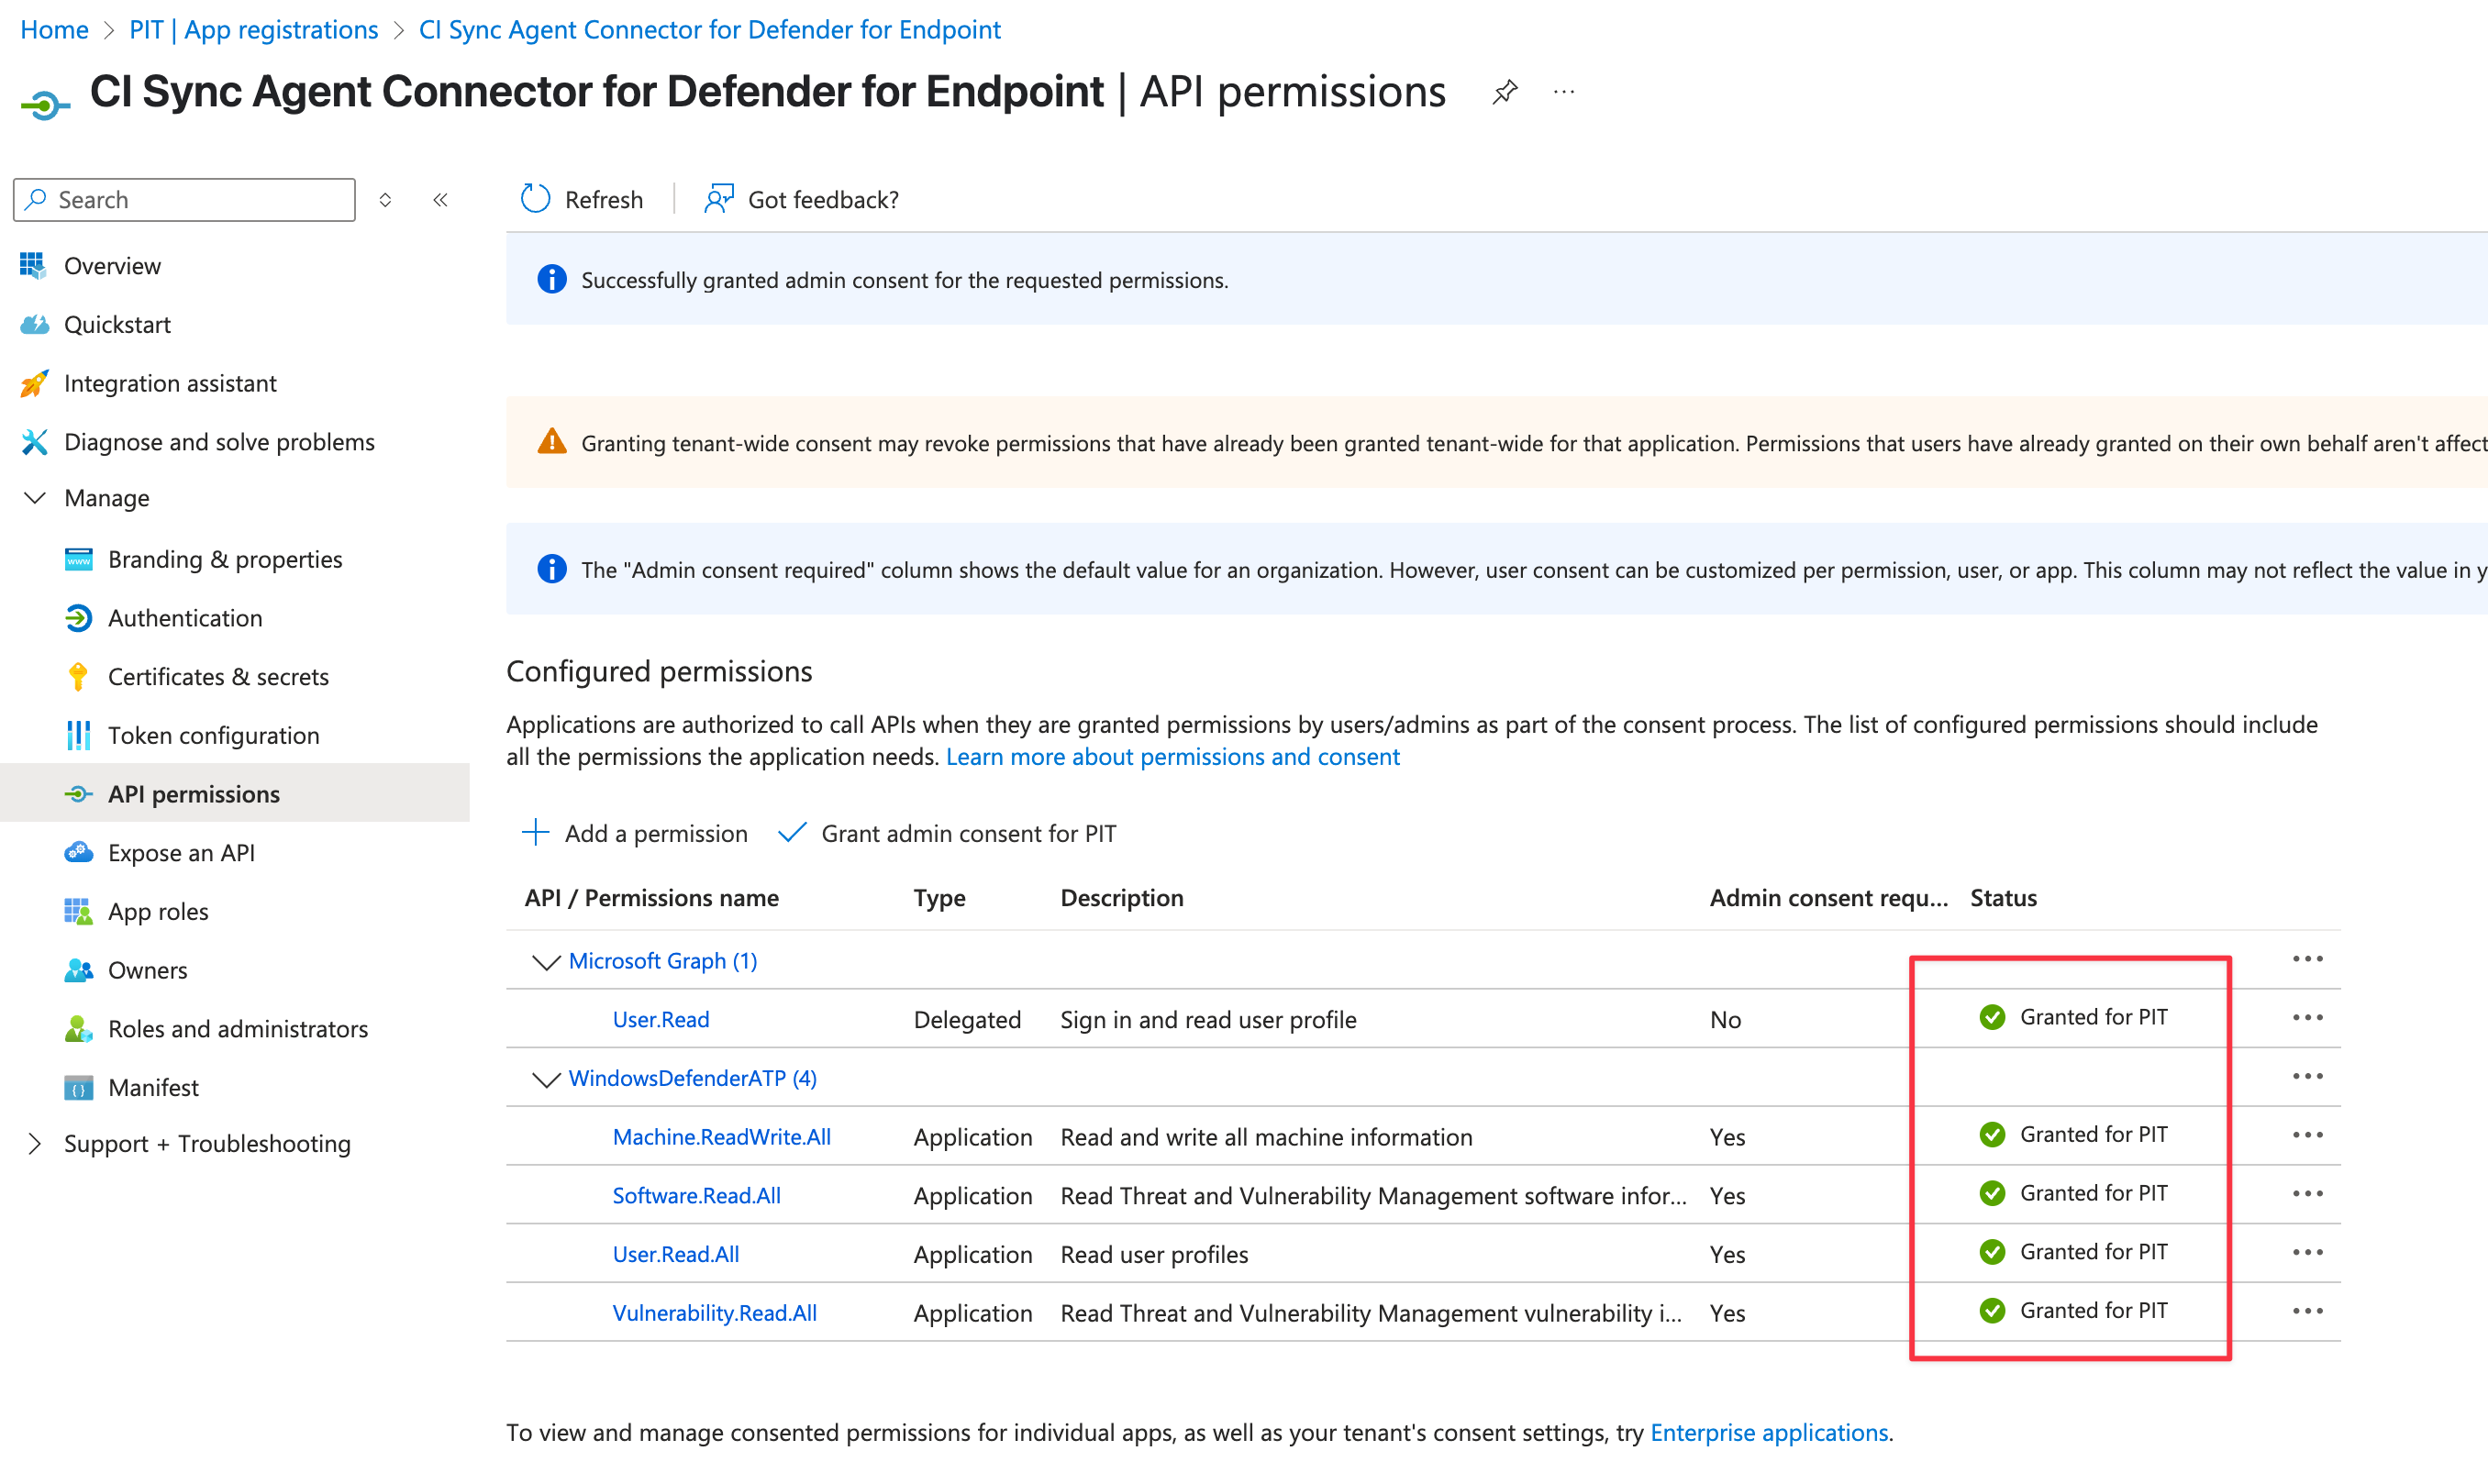Open the ellipsis menu for Software.Read.All
This screenshot has height=1484, width=2488.
(x=2307, y=1194)
